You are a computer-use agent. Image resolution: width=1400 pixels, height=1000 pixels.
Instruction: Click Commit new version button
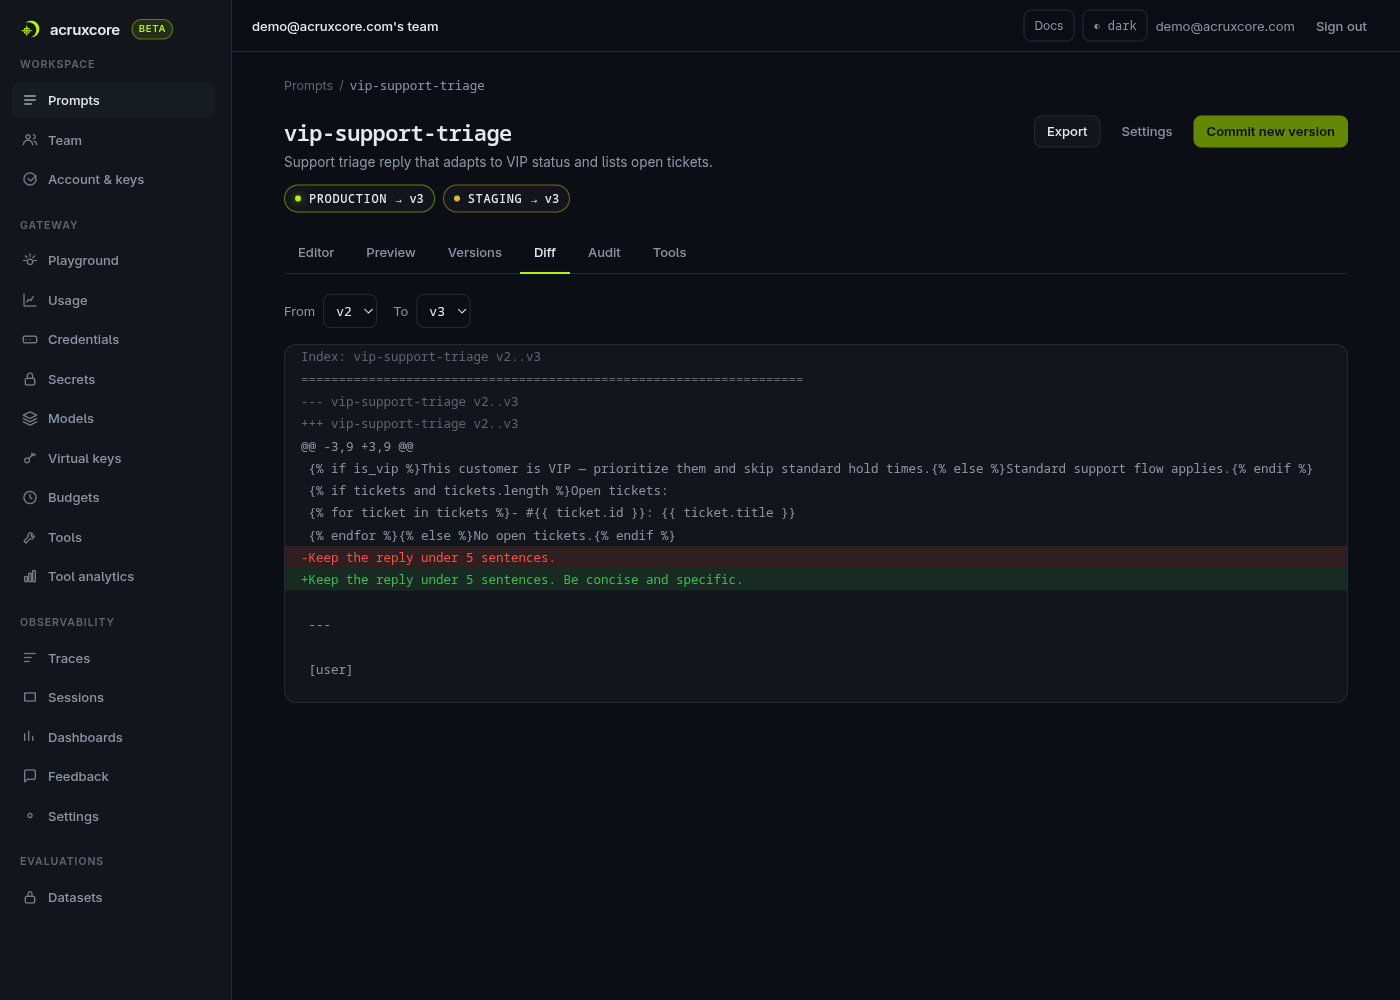pyautogui.click(x=1270, y=132)
